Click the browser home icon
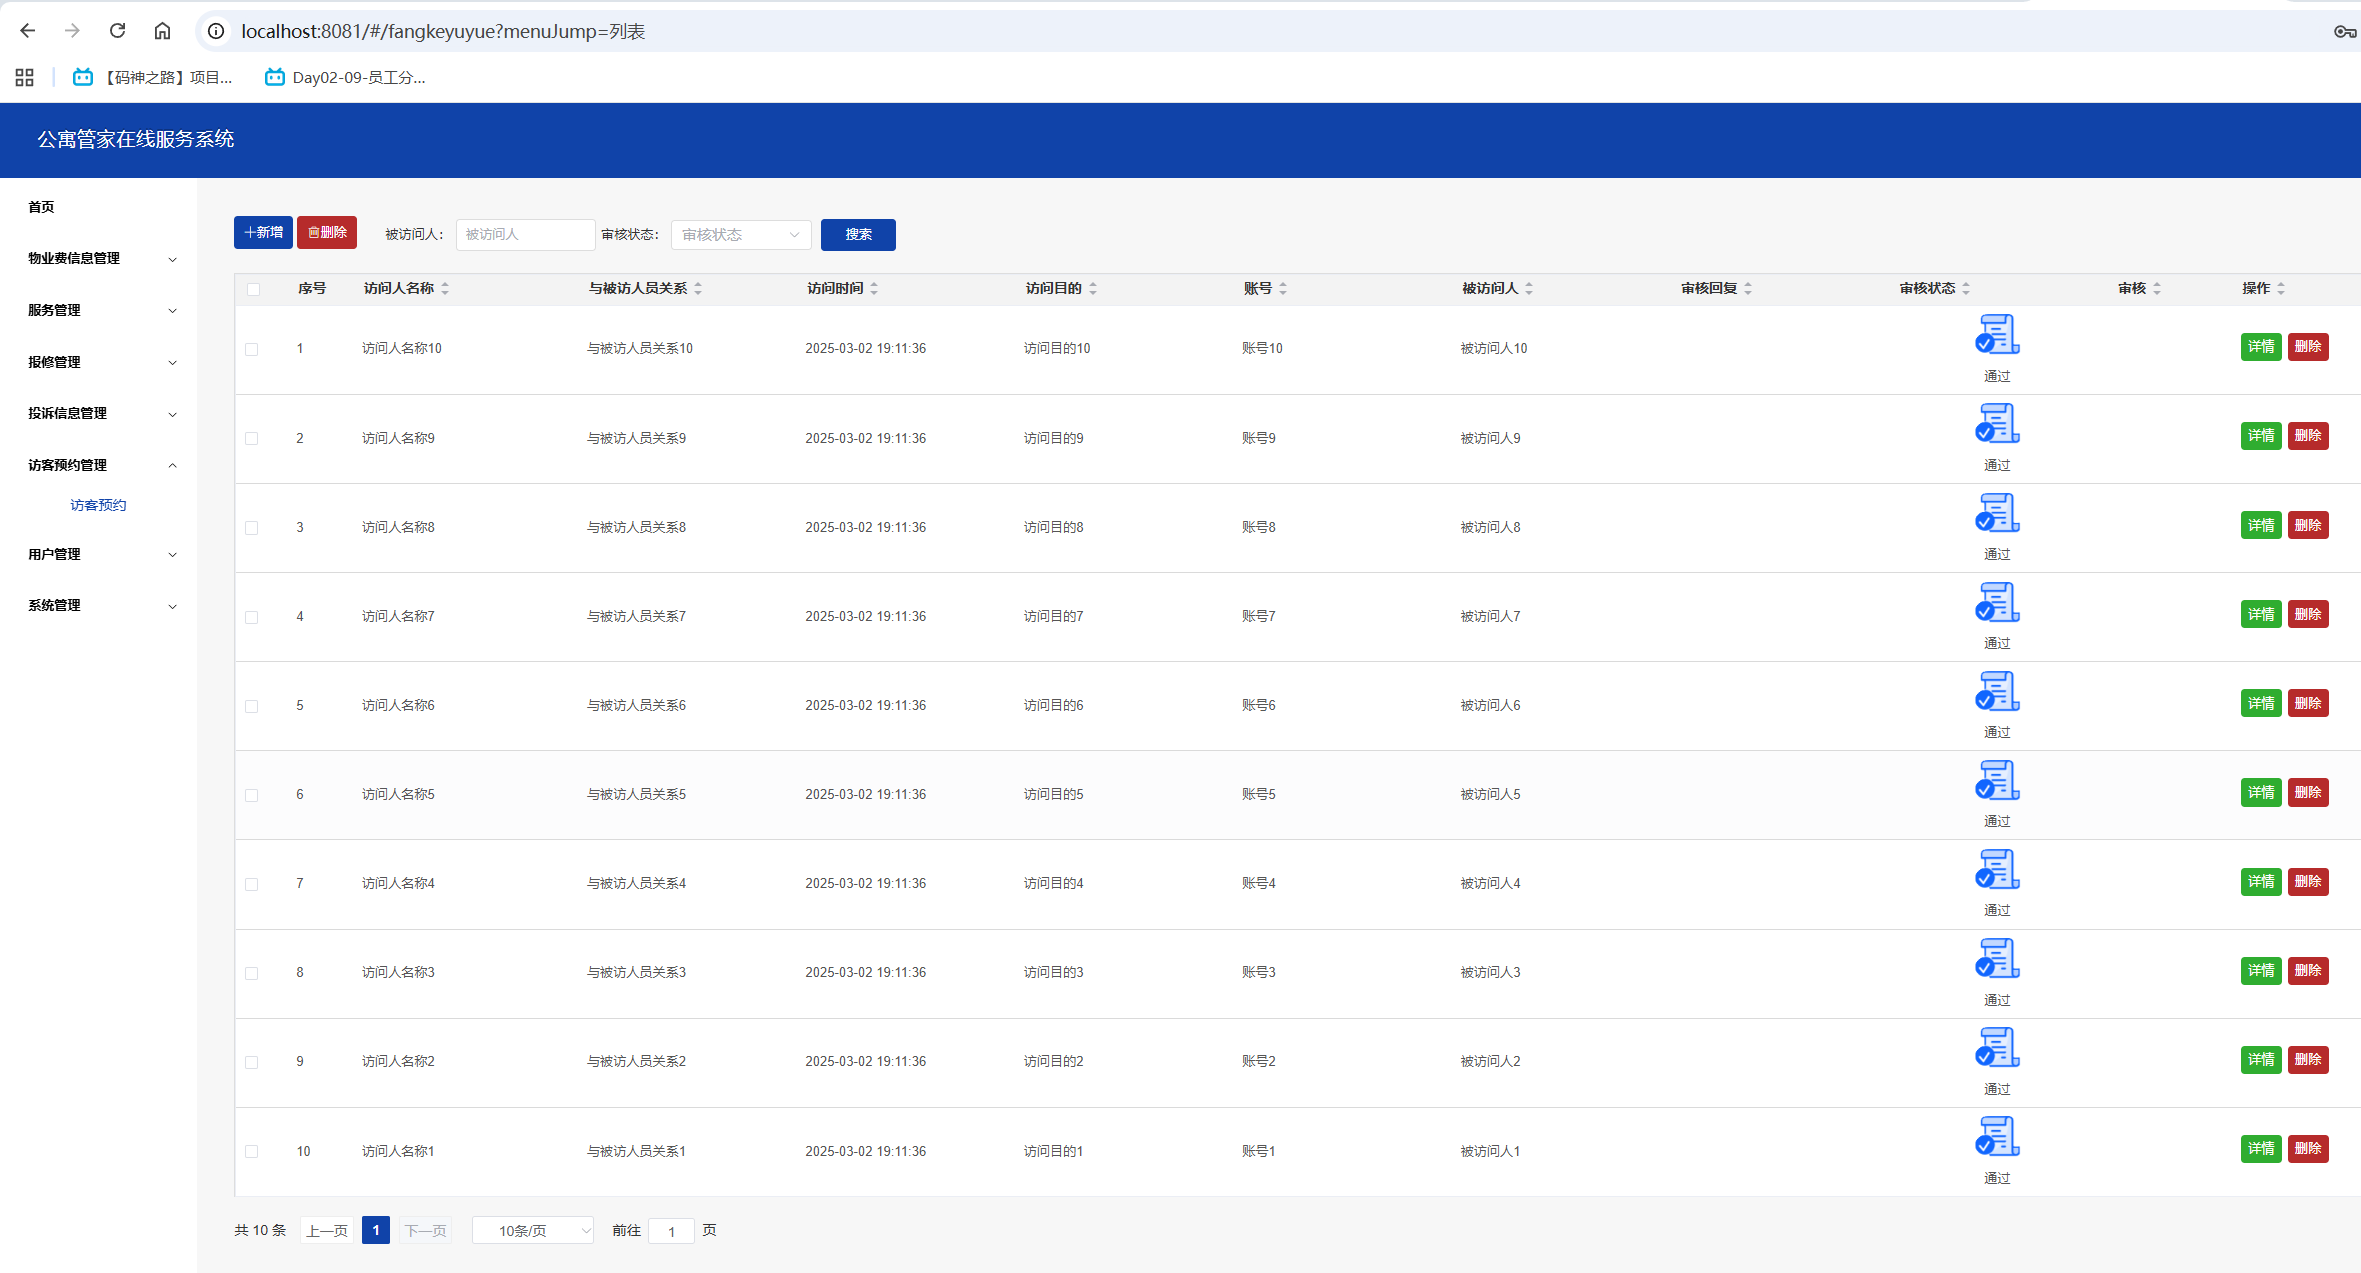This screenshot has height=1273, width=2361. click(162, 31)
